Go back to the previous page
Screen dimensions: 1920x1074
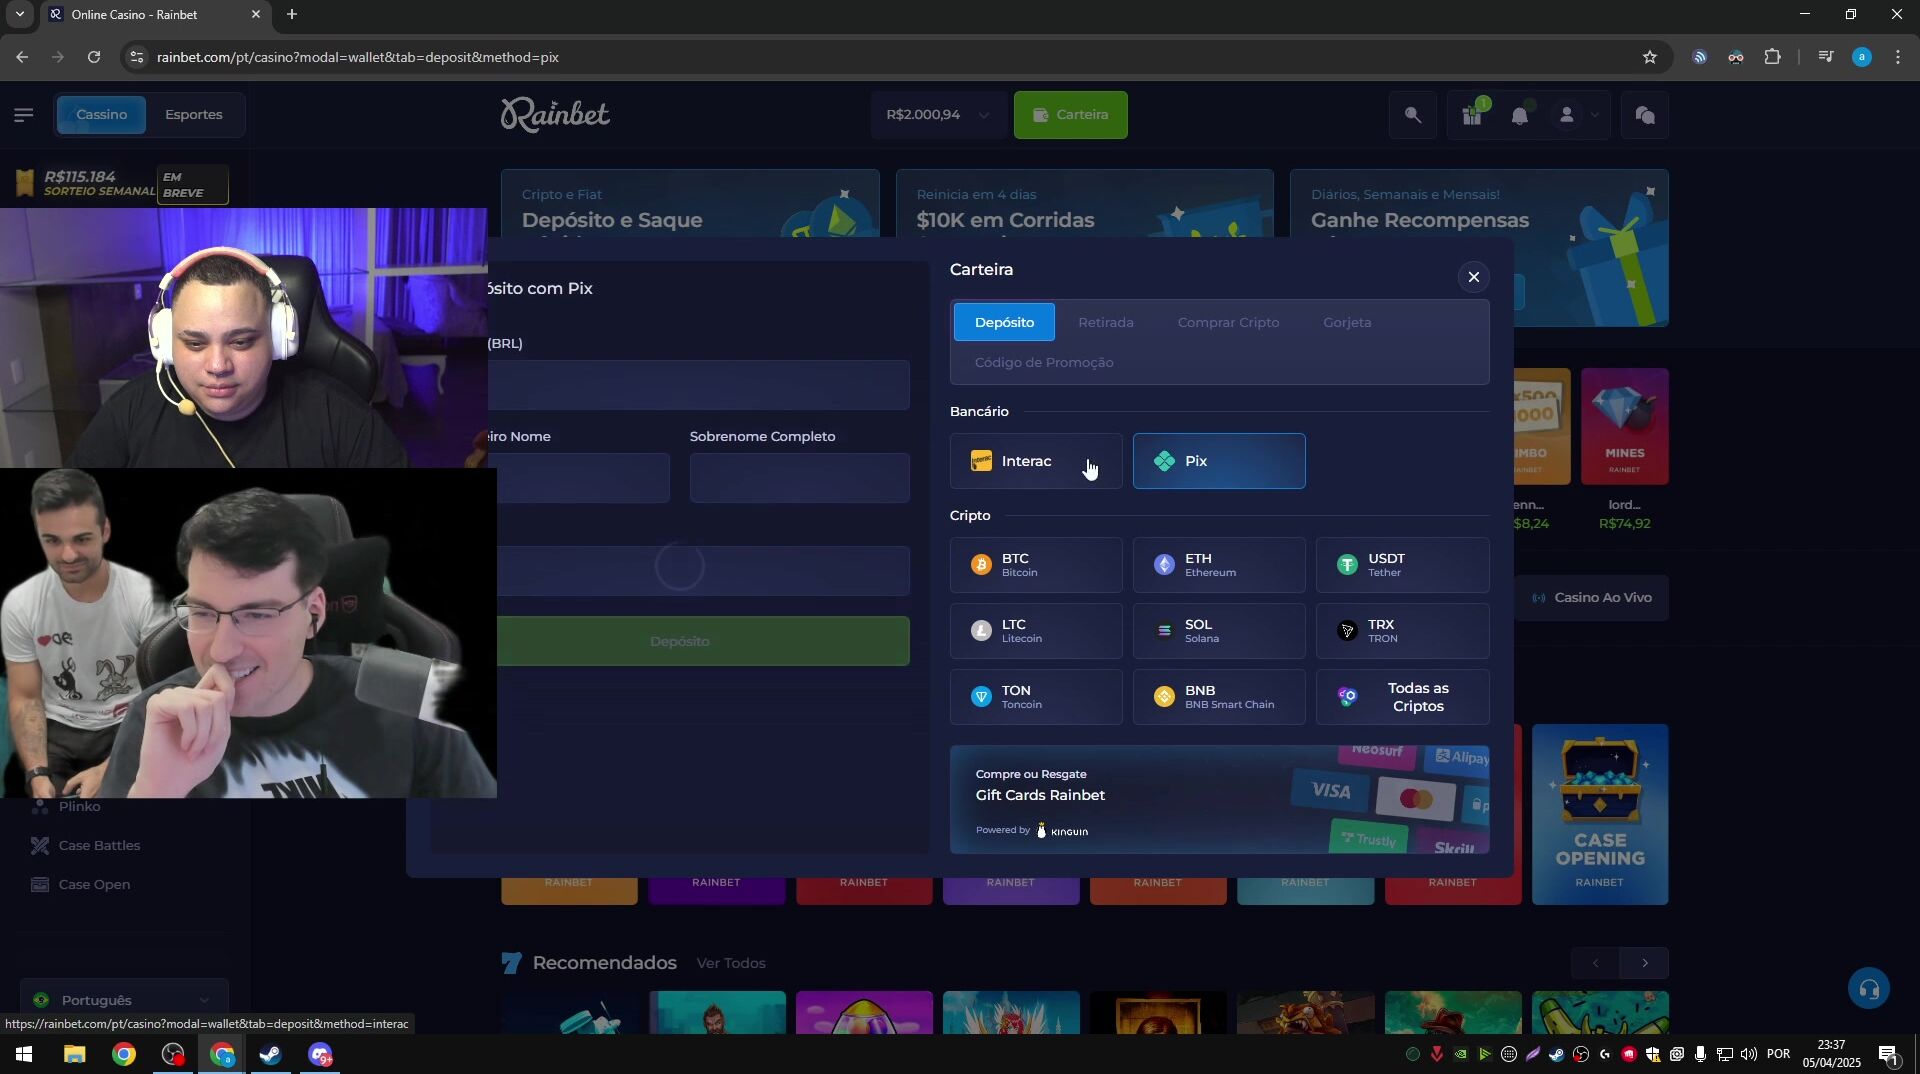(x=22, y=57)
